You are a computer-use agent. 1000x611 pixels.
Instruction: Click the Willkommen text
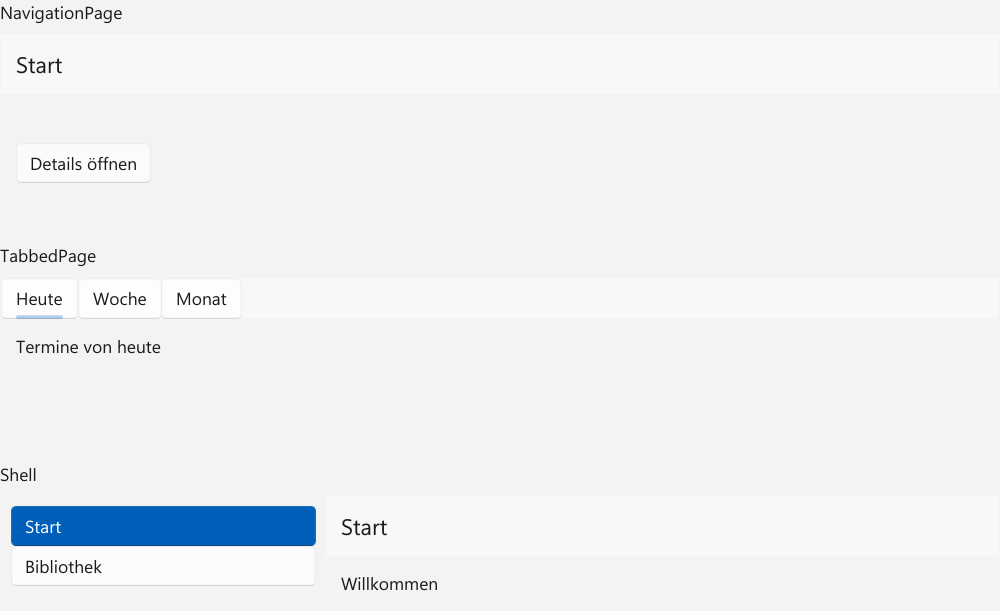point(390,584)
